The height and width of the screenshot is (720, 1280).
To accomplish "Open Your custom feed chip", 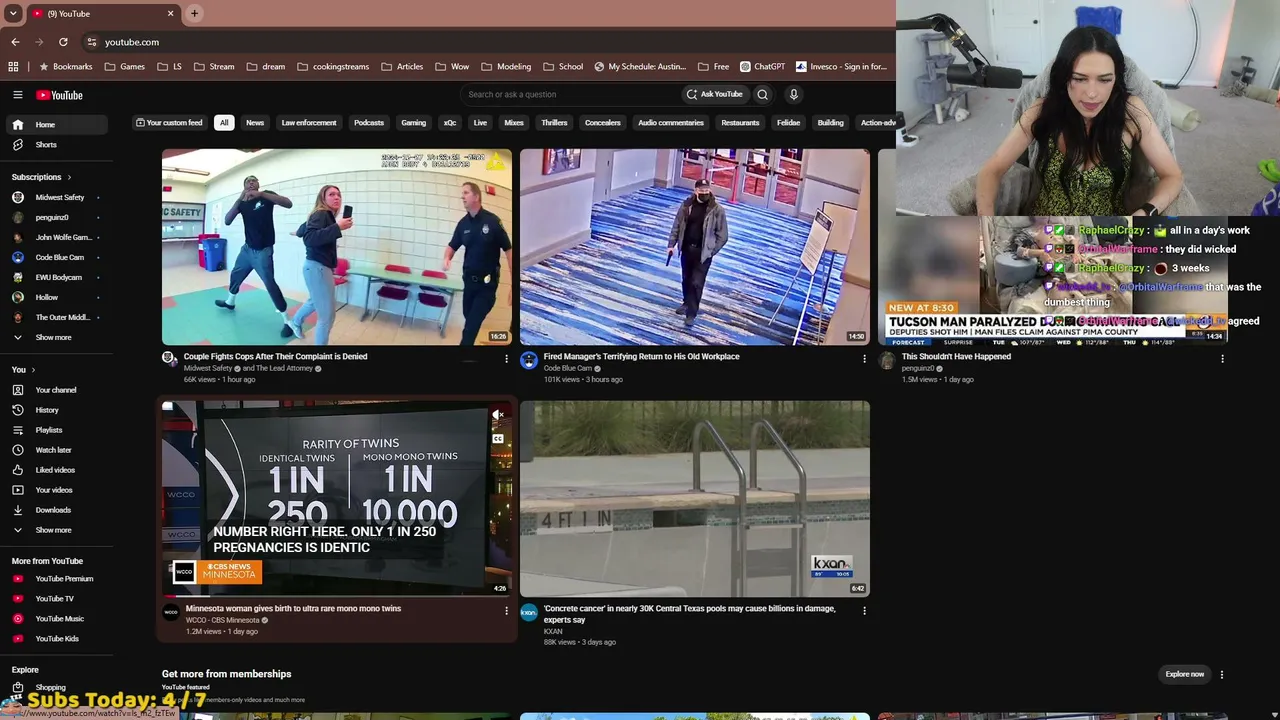I will (x=169, y=123).
